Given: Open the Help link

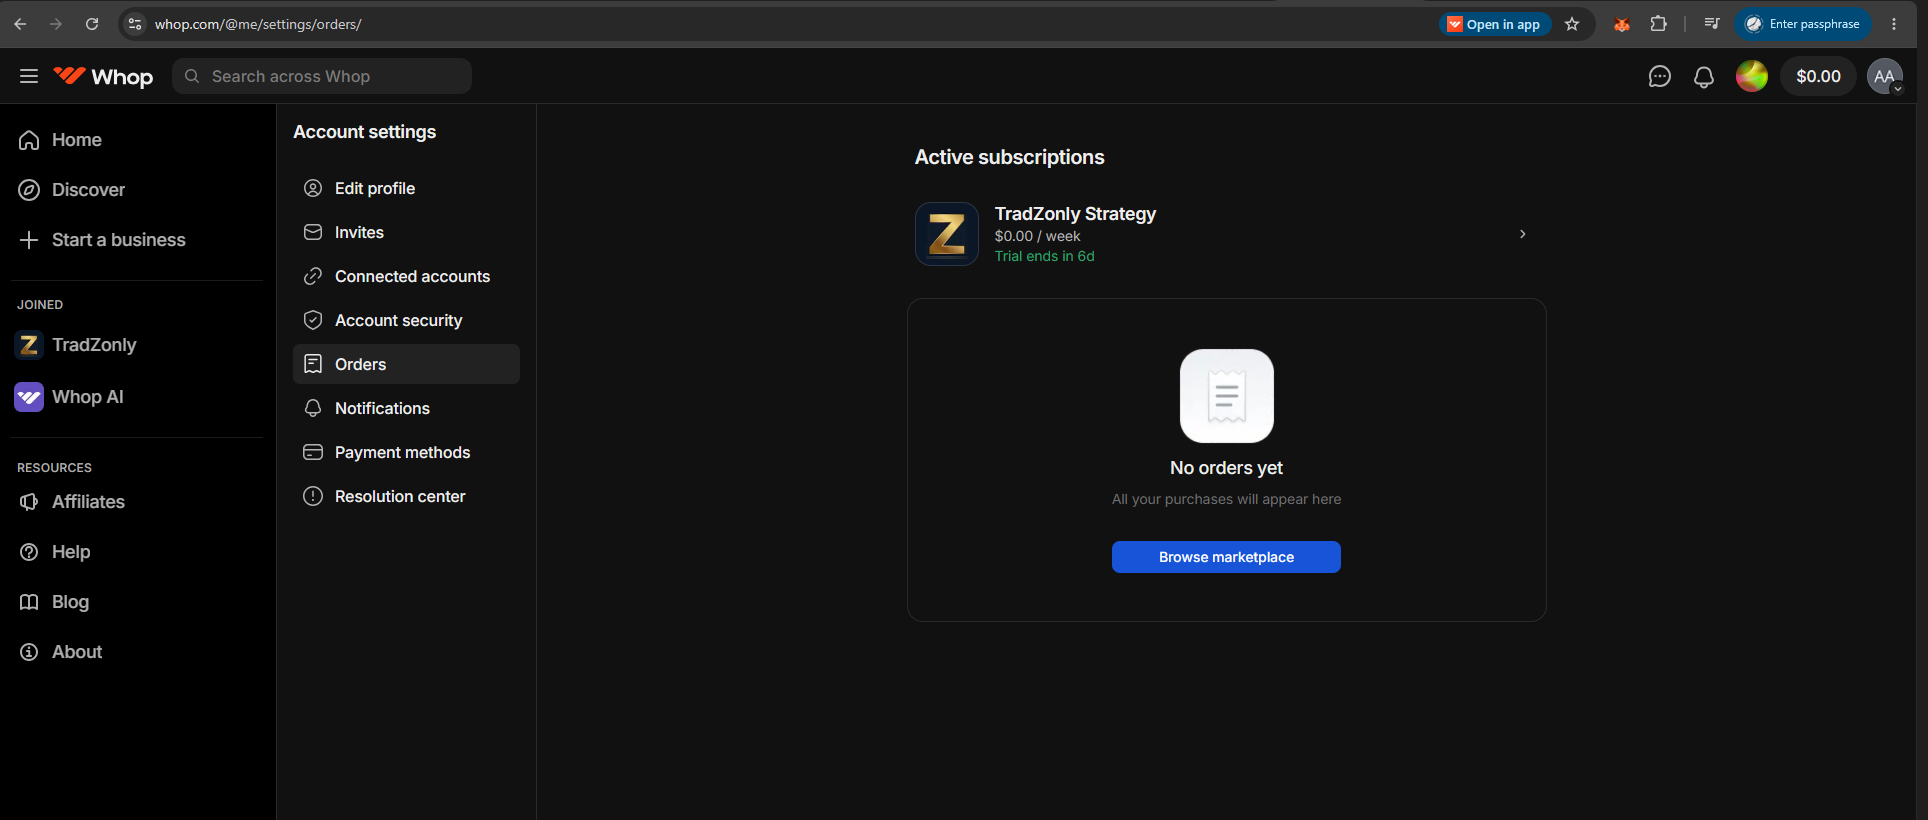Looking at the screenshot, I should pos(71,552).
